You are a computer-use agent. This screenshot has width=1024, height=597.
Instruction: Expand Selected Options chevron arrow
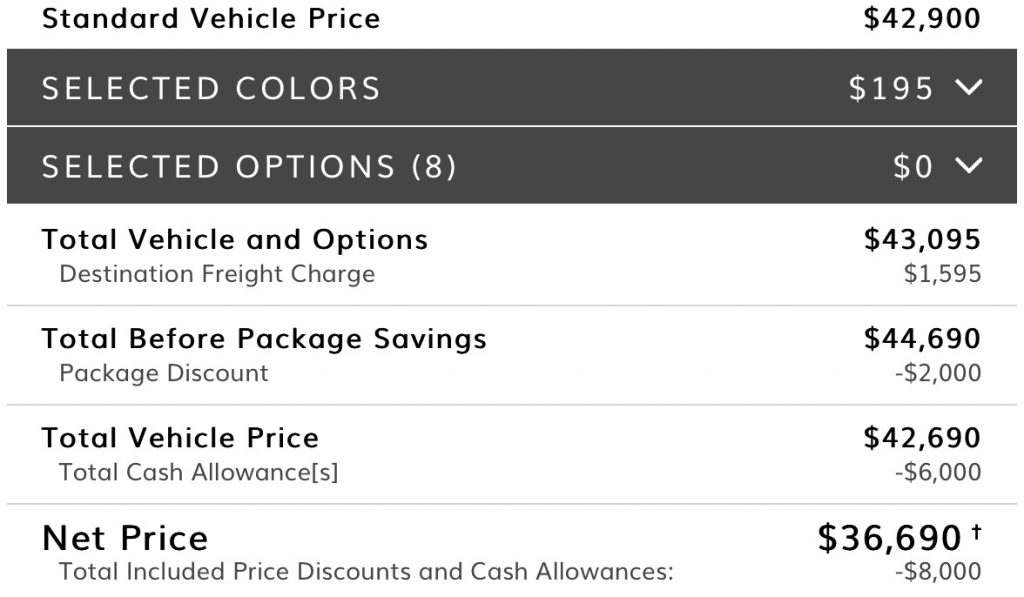[968, 166]
